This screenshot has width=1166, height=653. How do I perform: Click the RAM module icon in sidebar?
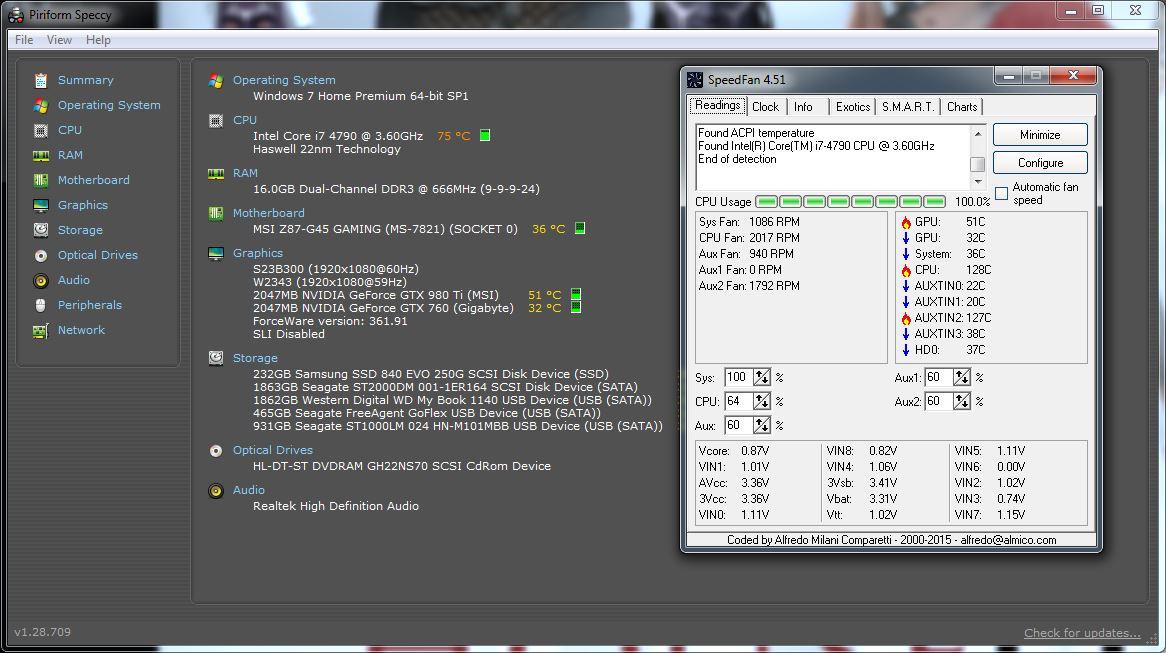pyautogui.click(x=41, y=155)
